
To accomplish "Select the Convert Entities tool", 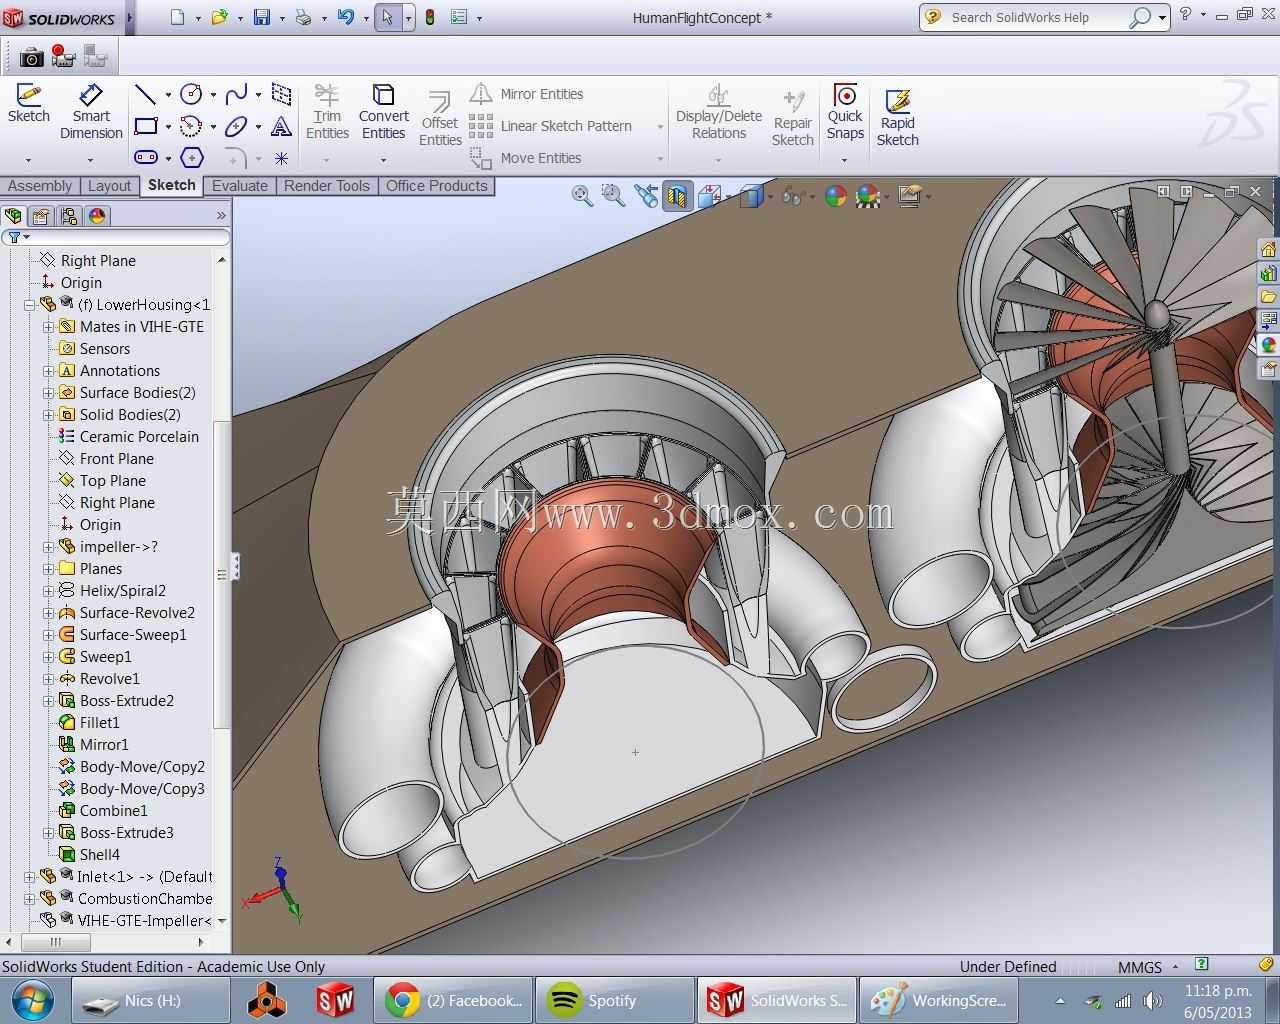I will (x=383, y=111).
